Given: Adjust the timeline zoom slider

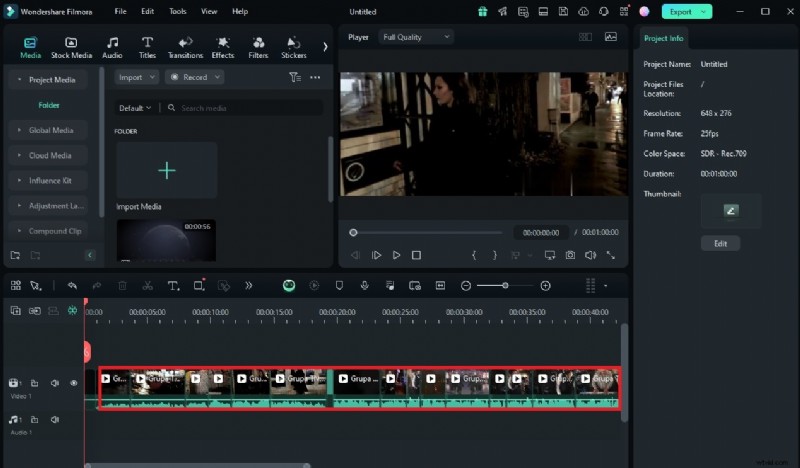Looking at the screenshot, I should [x=505, y=286].
